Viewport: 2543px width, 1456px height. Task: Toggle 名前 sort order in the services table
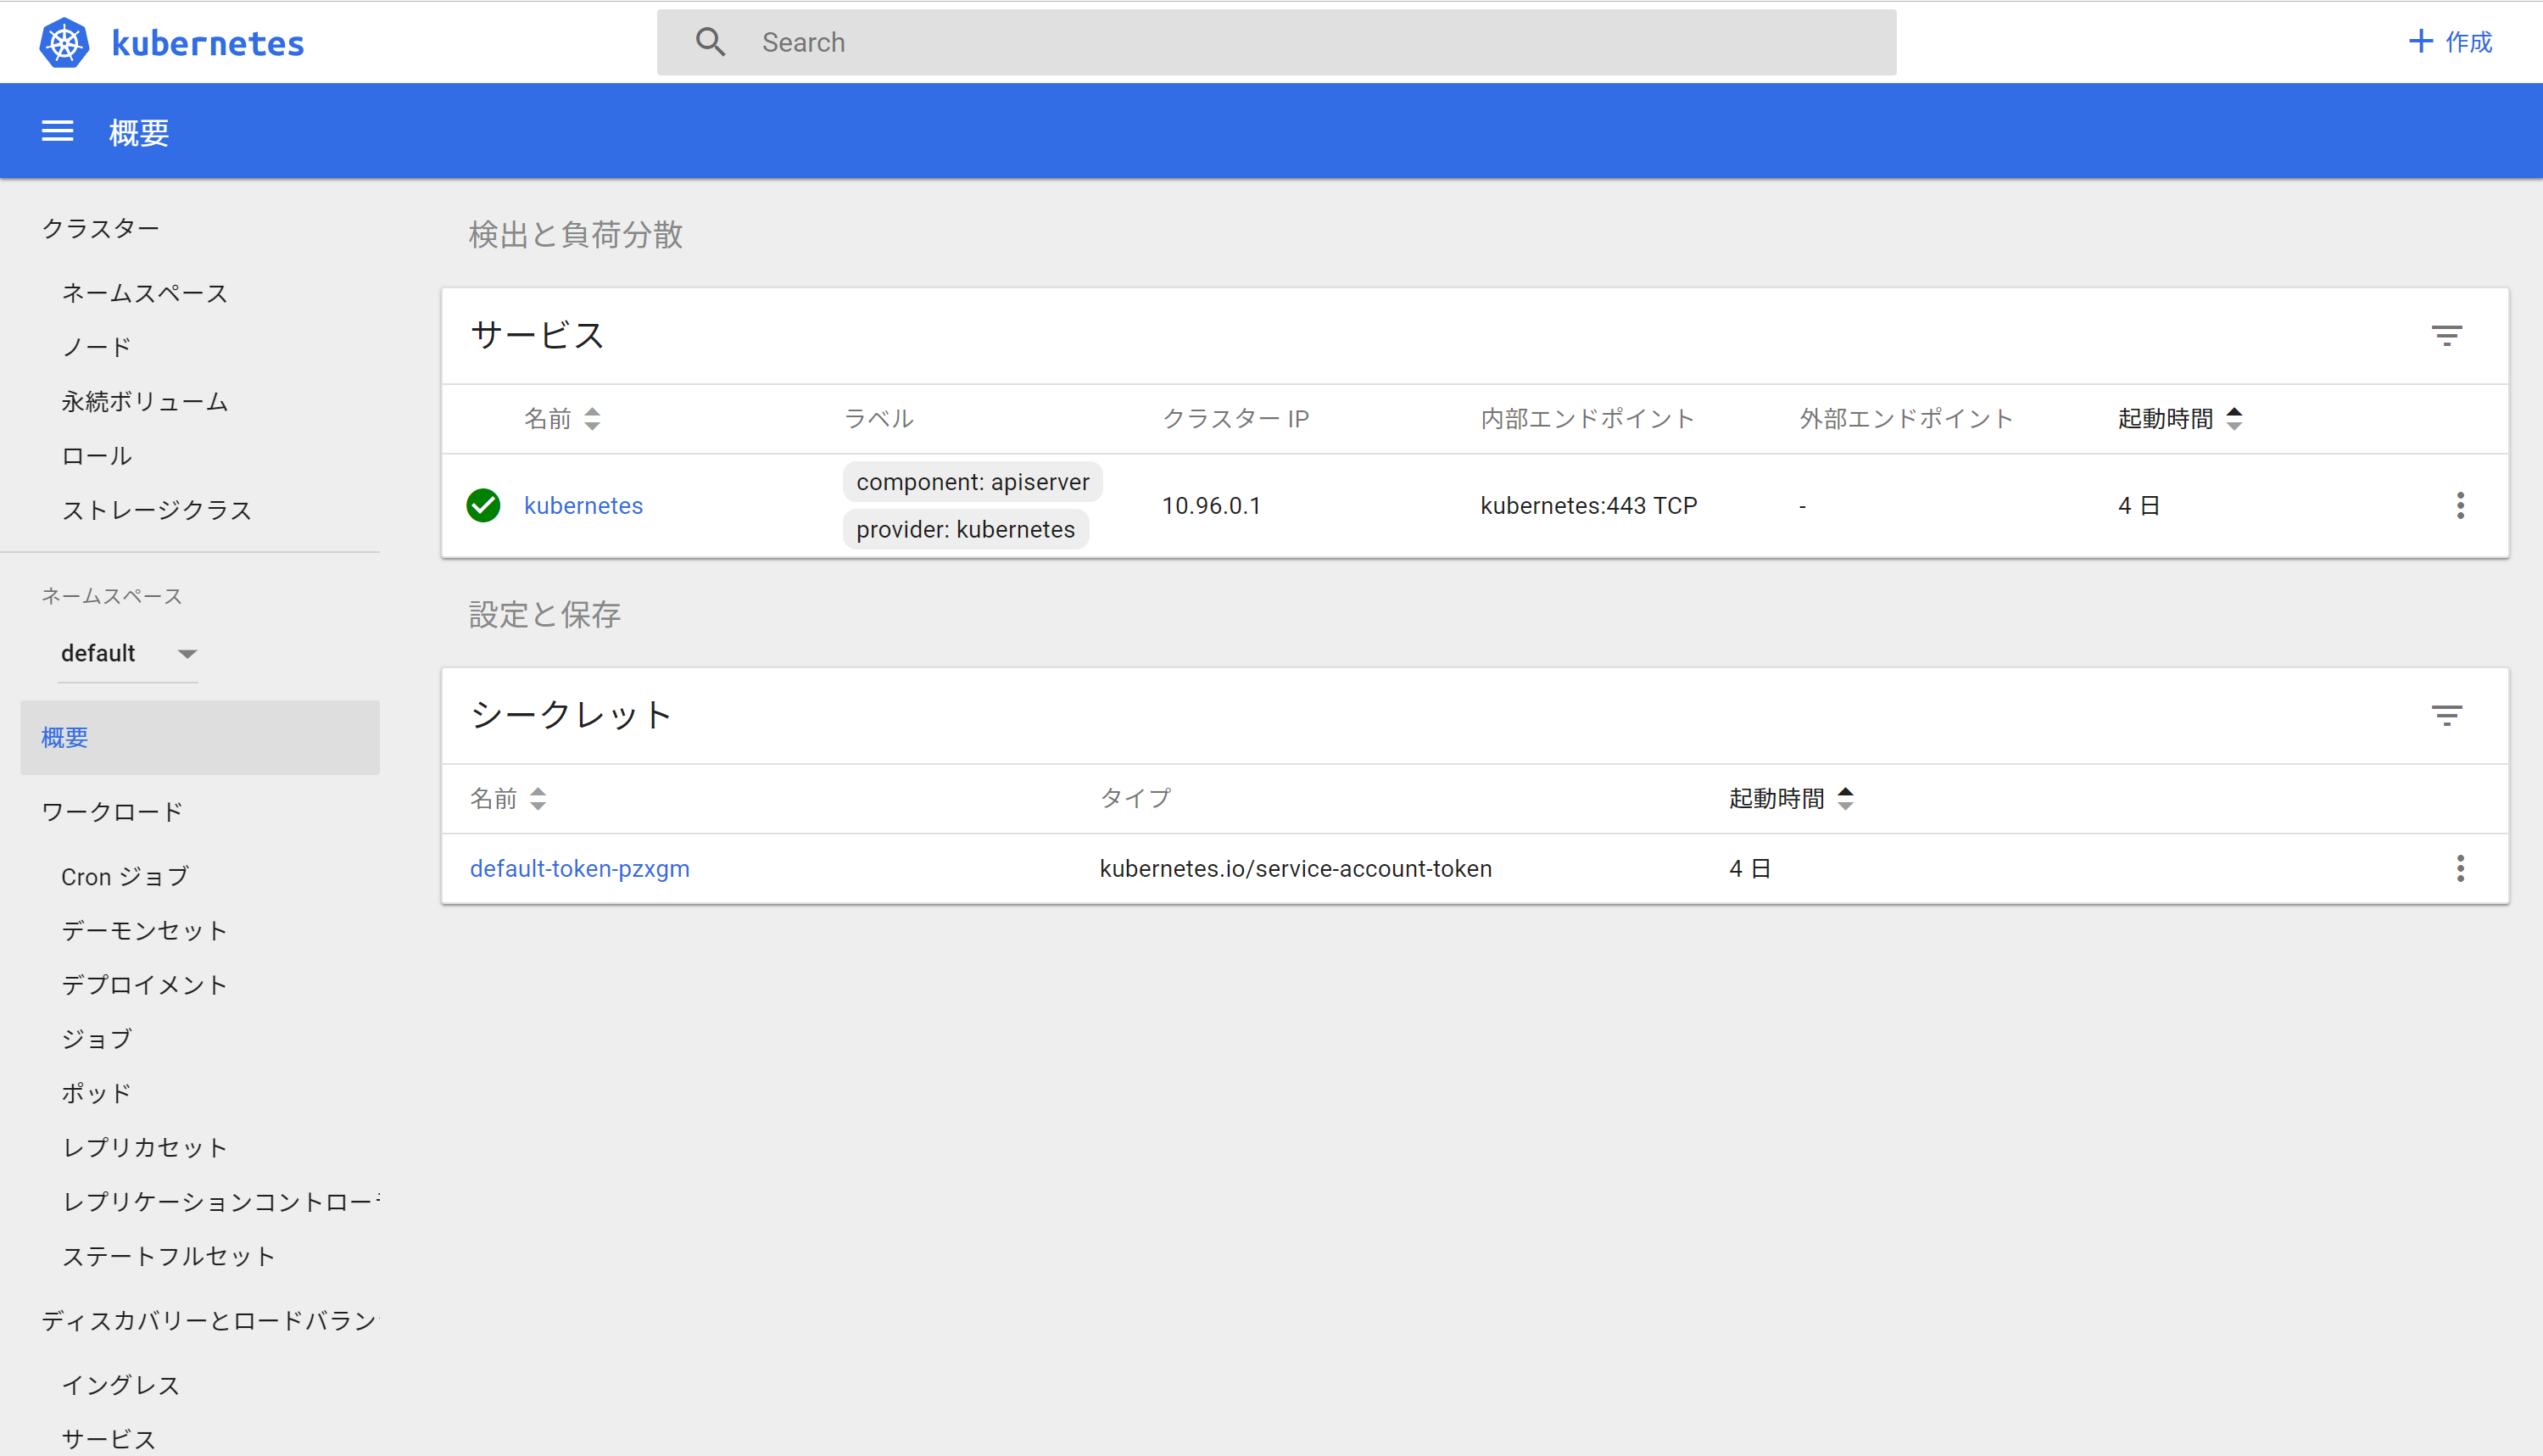point(593,419)
